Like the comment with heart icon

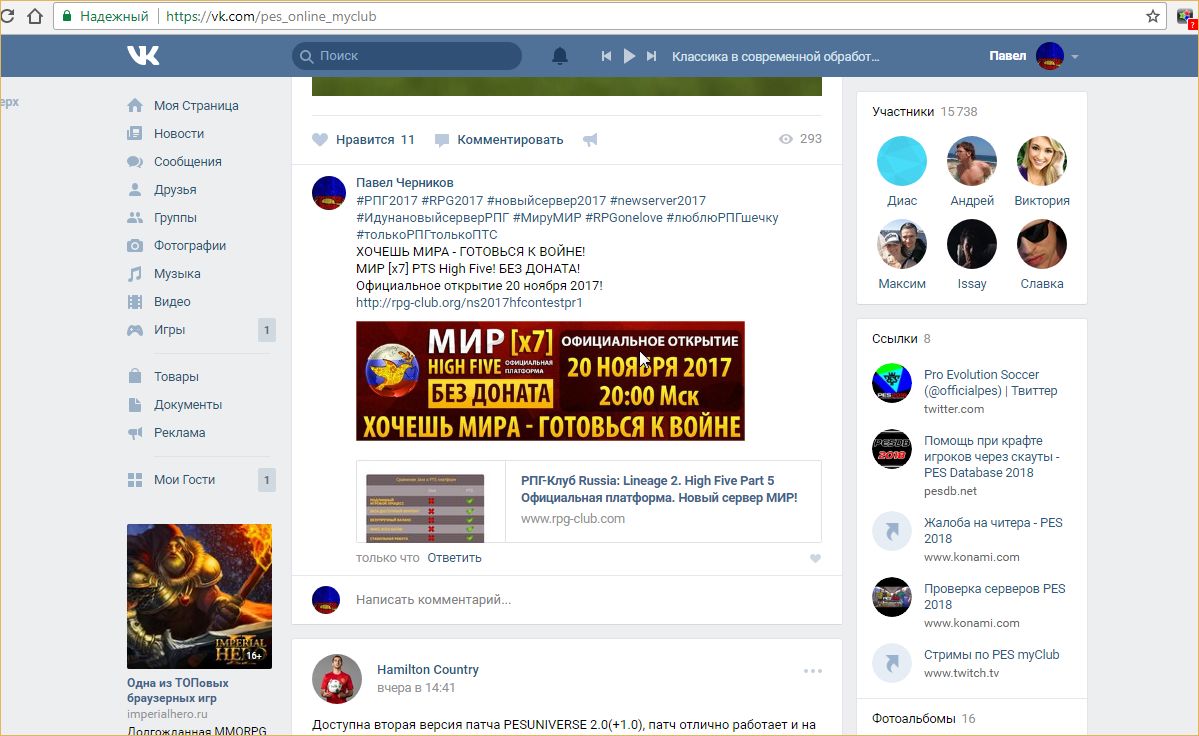tap(815, 558)
